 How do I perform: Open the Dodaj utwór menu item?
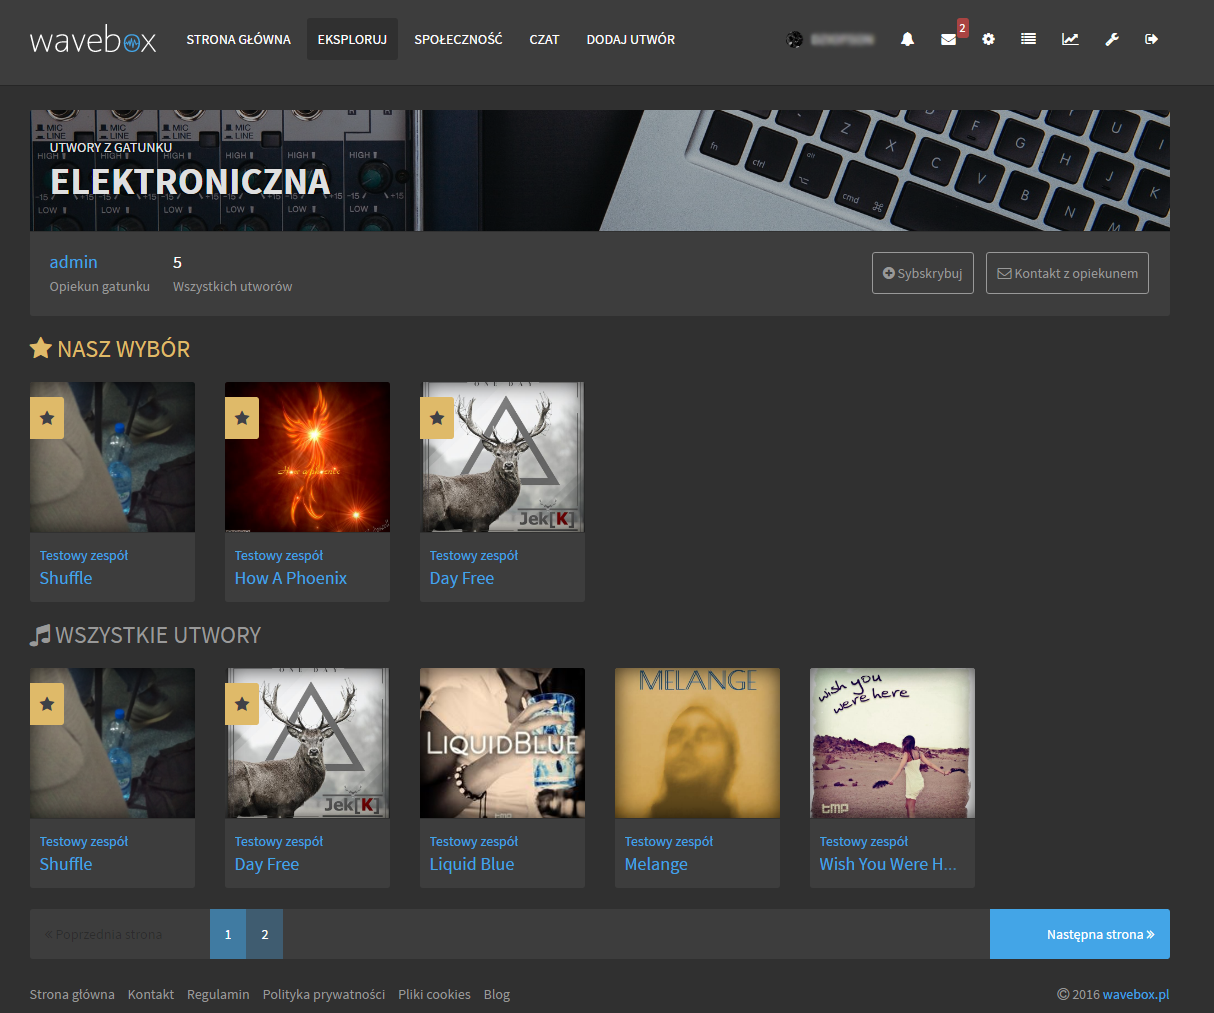point(630,39)
